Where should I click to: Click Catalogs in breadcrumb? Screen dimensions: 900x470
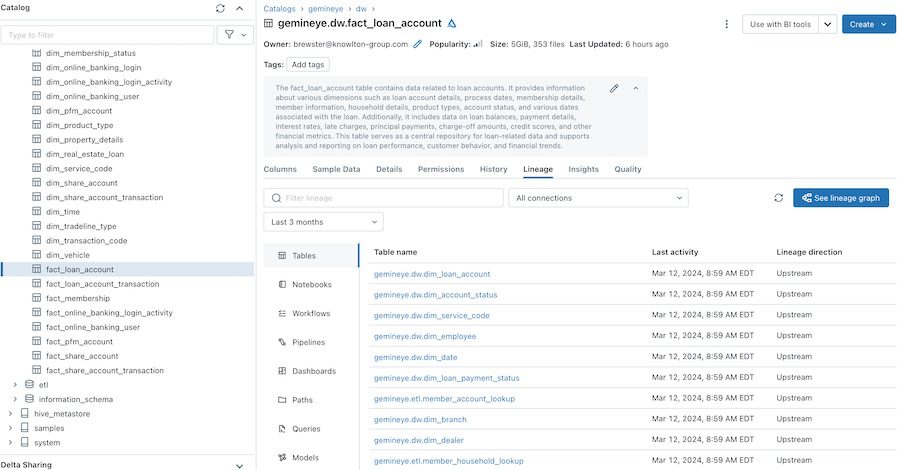pyautogui.click(x=280, y=9)
